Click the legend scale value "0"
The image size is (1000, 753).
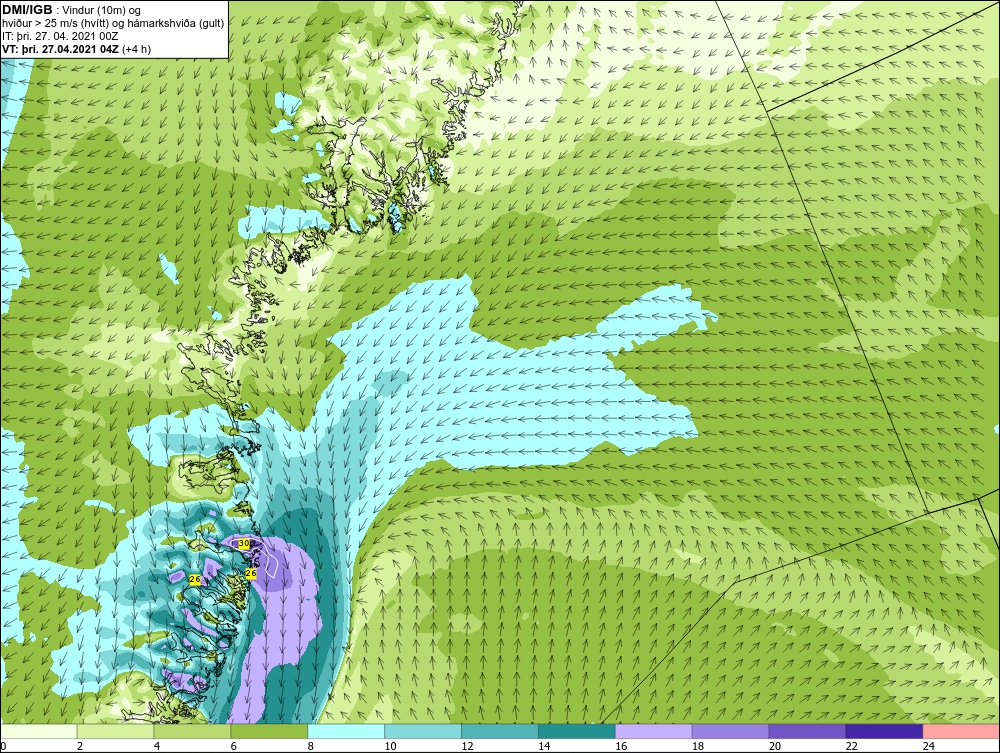[3, 746]
